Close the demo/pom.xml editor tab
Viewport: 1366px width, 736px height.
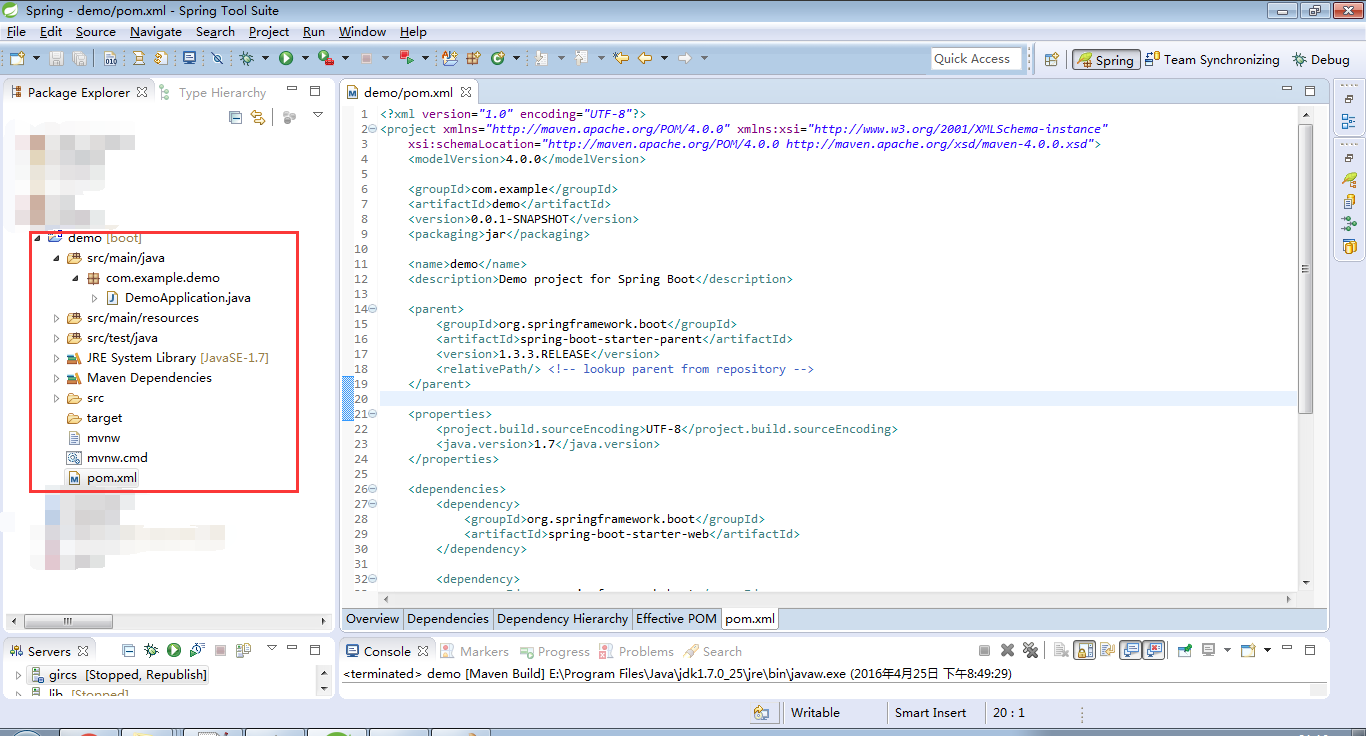tap(466, 93)
